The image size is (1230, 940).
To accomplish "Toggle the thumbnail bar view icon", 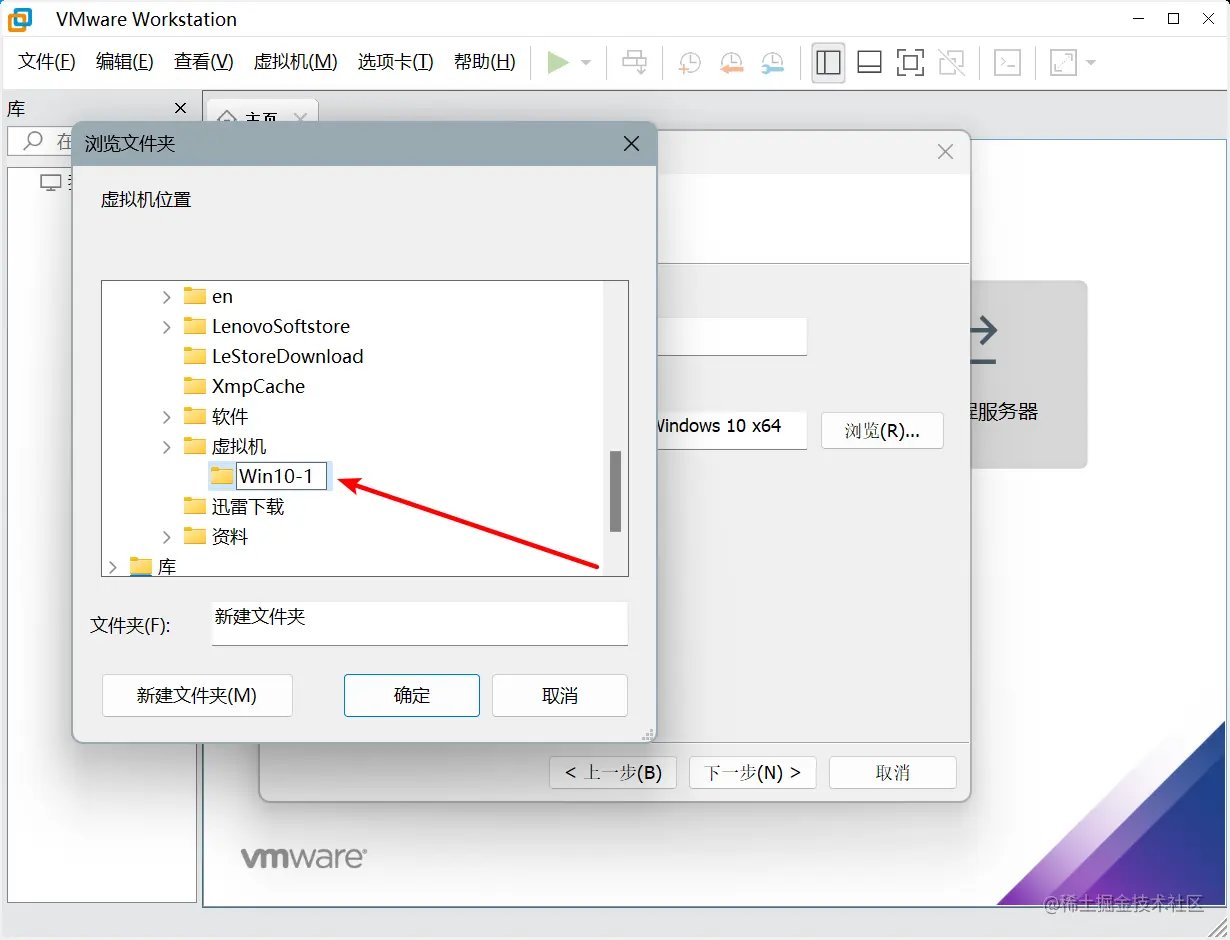I will point(869,63).
